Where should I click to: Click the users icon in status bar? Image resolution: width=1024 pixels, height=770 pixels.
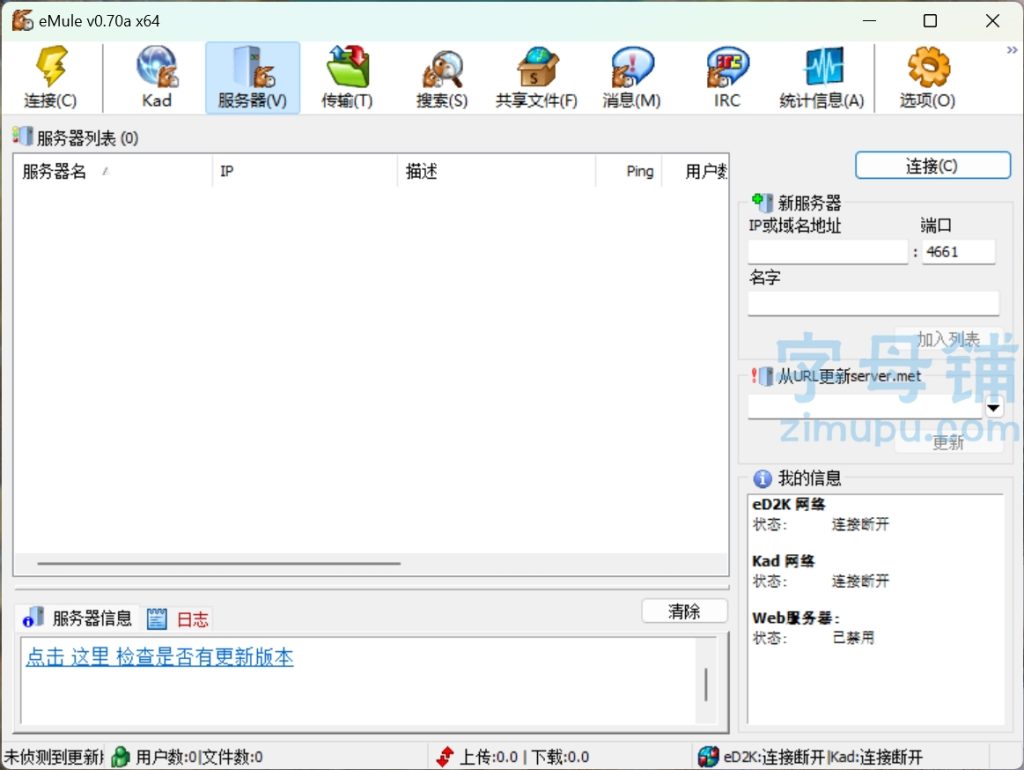[121, 757]
